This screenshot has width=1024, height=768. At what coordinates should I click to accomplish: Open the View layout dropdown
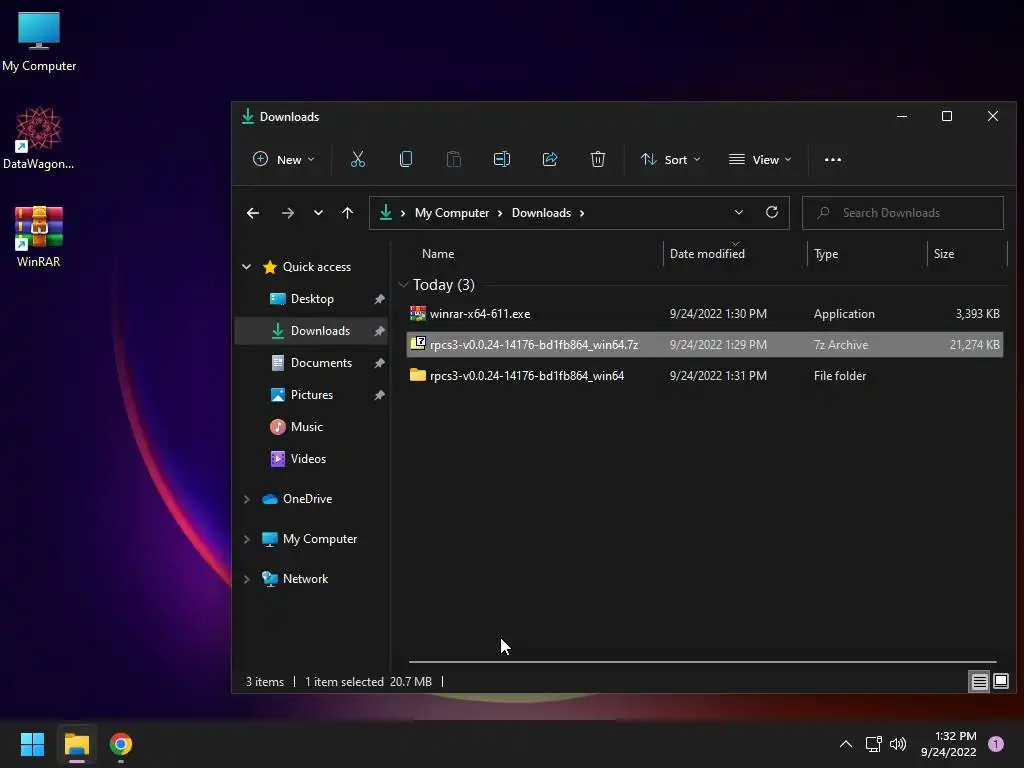point(760,159)
